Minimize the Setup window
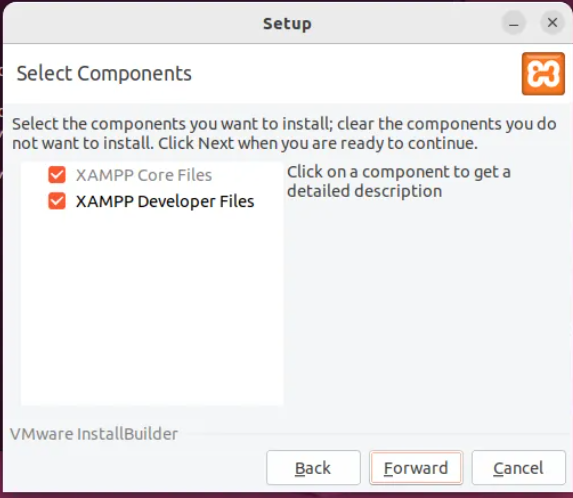Image resolution: width=573 pixels, height=498 pixels. [x=514, y=23]
